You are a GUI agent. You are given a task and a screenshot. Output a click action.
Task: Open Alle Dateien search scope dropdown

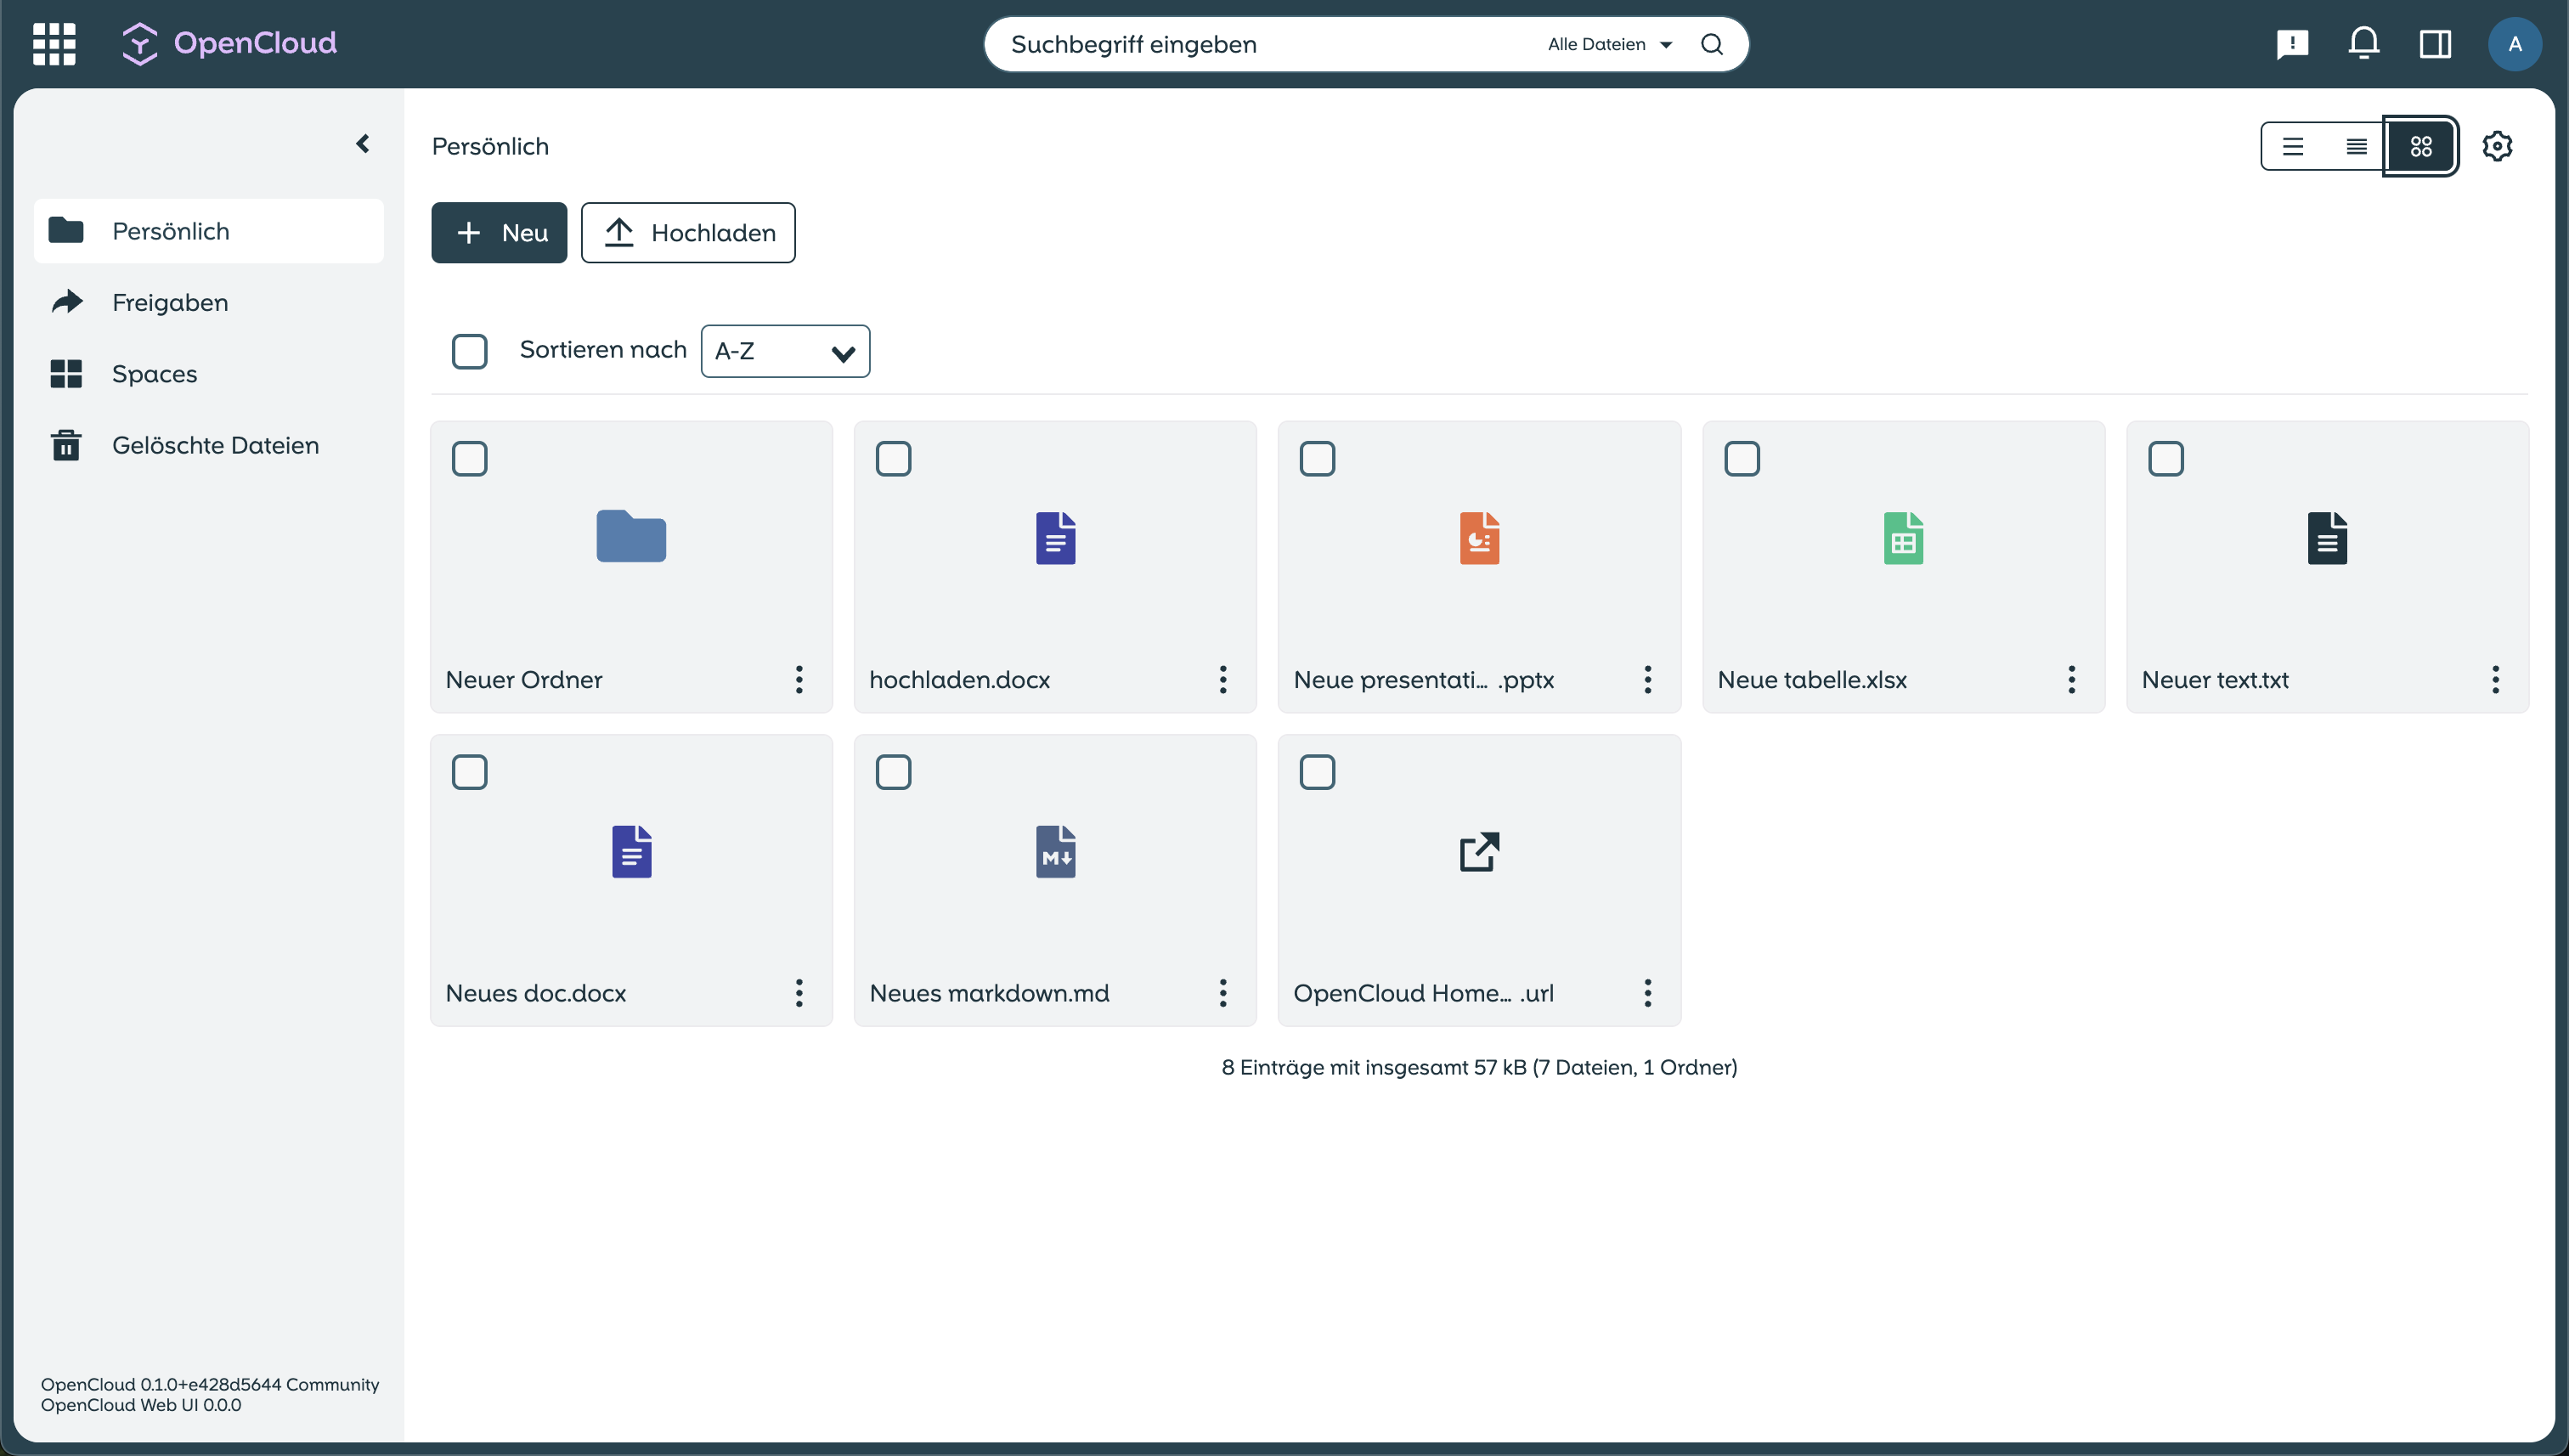click(x=1610, y=44)
